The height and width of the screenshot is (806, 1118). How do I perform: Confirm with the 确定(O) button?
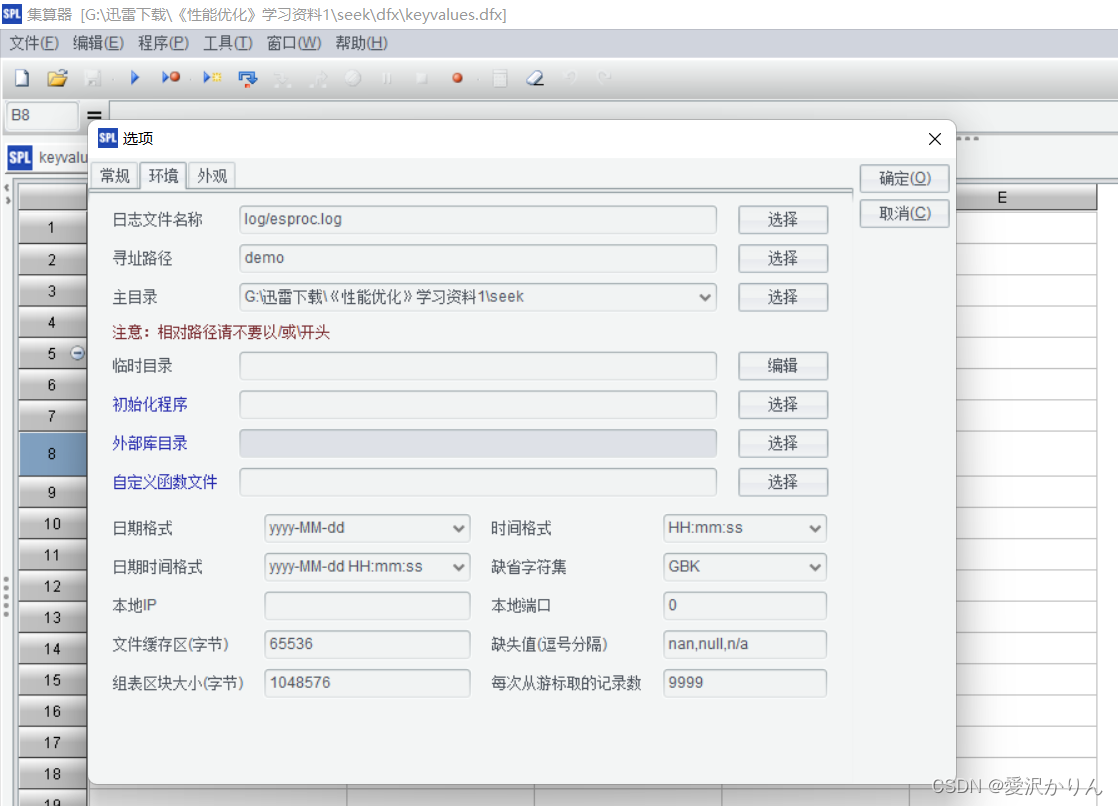pos(904,178)
